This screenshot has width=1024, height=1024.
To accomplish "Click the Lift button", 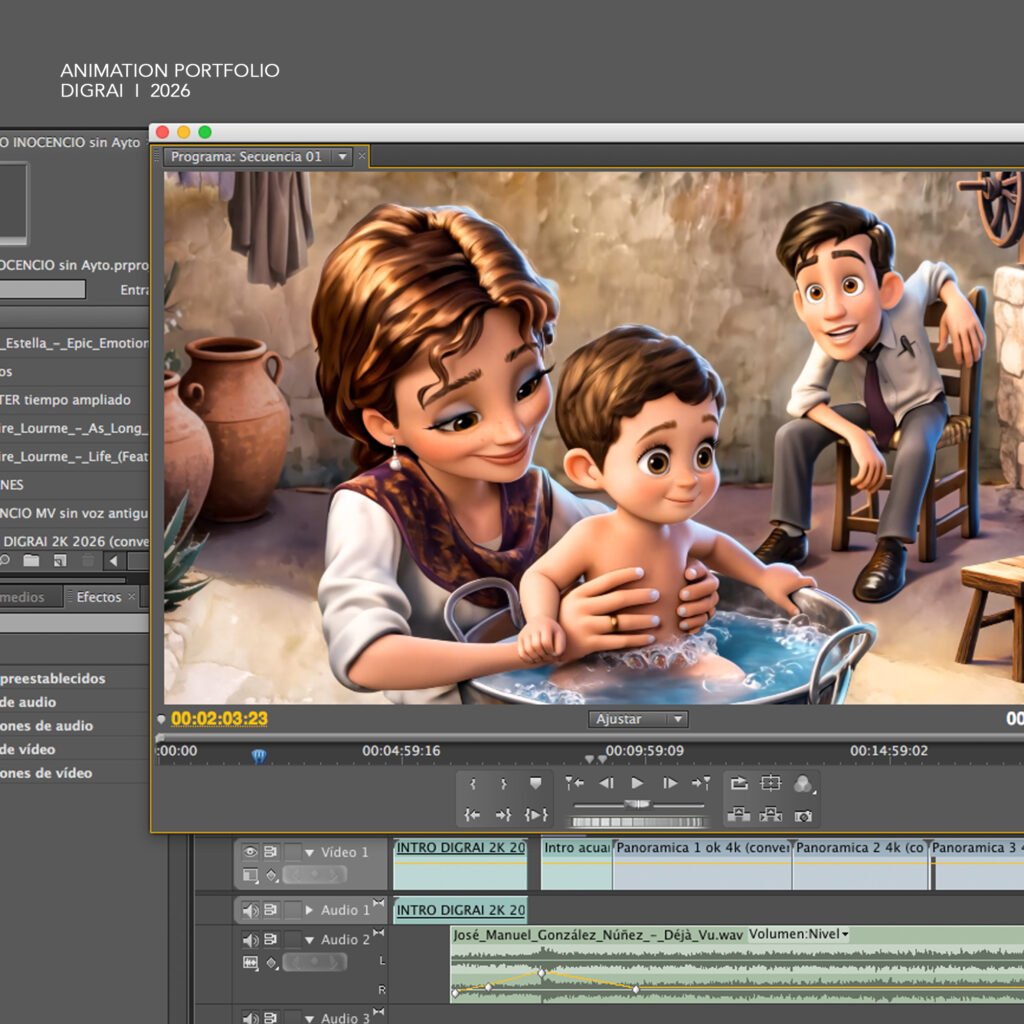I will click(x=739, y=814).
